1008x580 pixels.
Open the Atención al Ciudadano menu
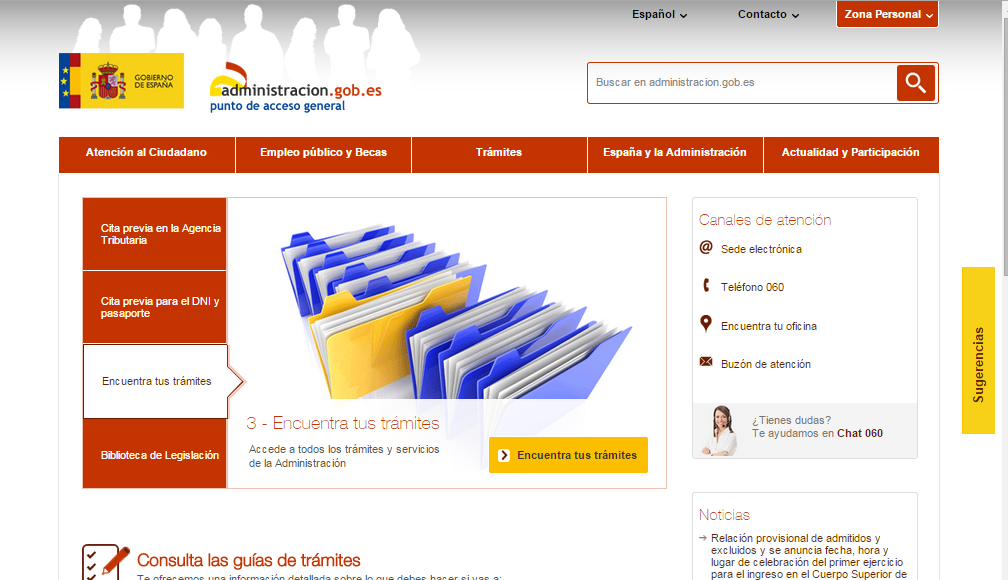[x=146, y=153]
